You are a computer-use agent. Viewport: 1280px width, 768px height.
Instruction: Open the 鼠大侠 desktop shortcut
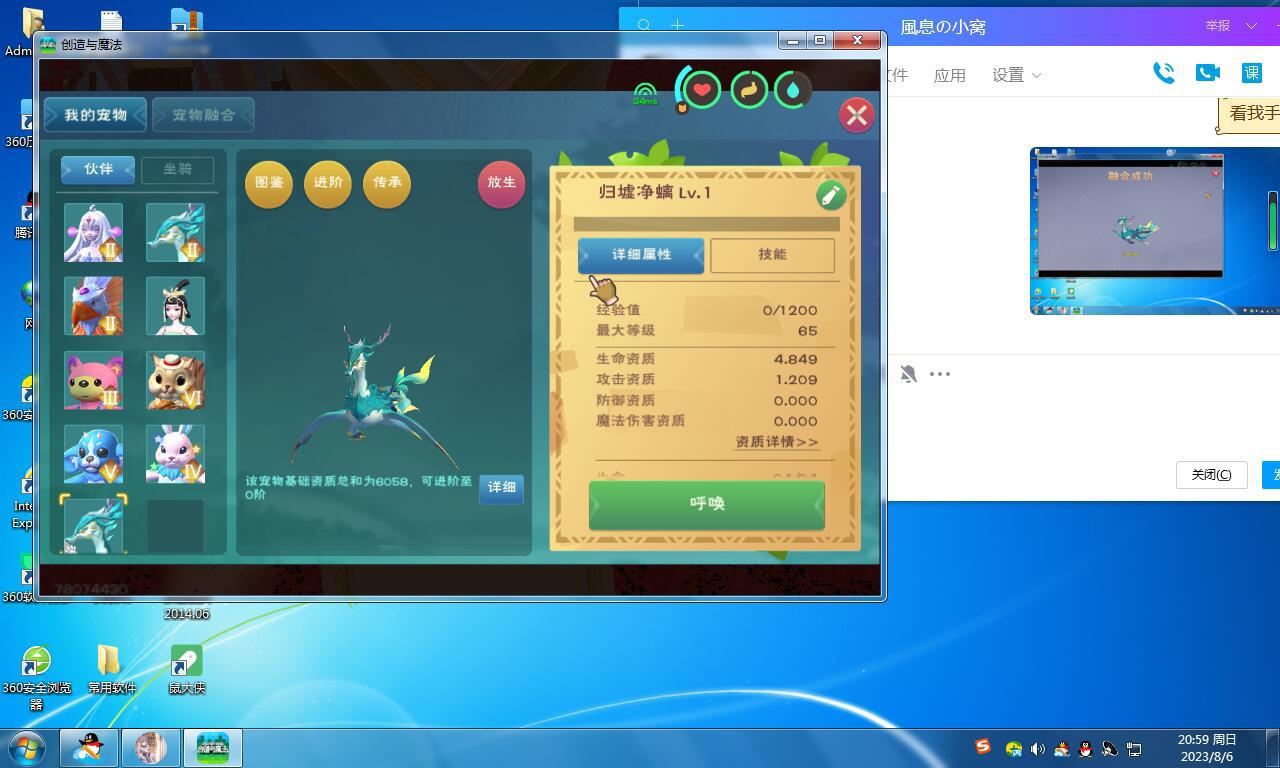coord(187,670)
